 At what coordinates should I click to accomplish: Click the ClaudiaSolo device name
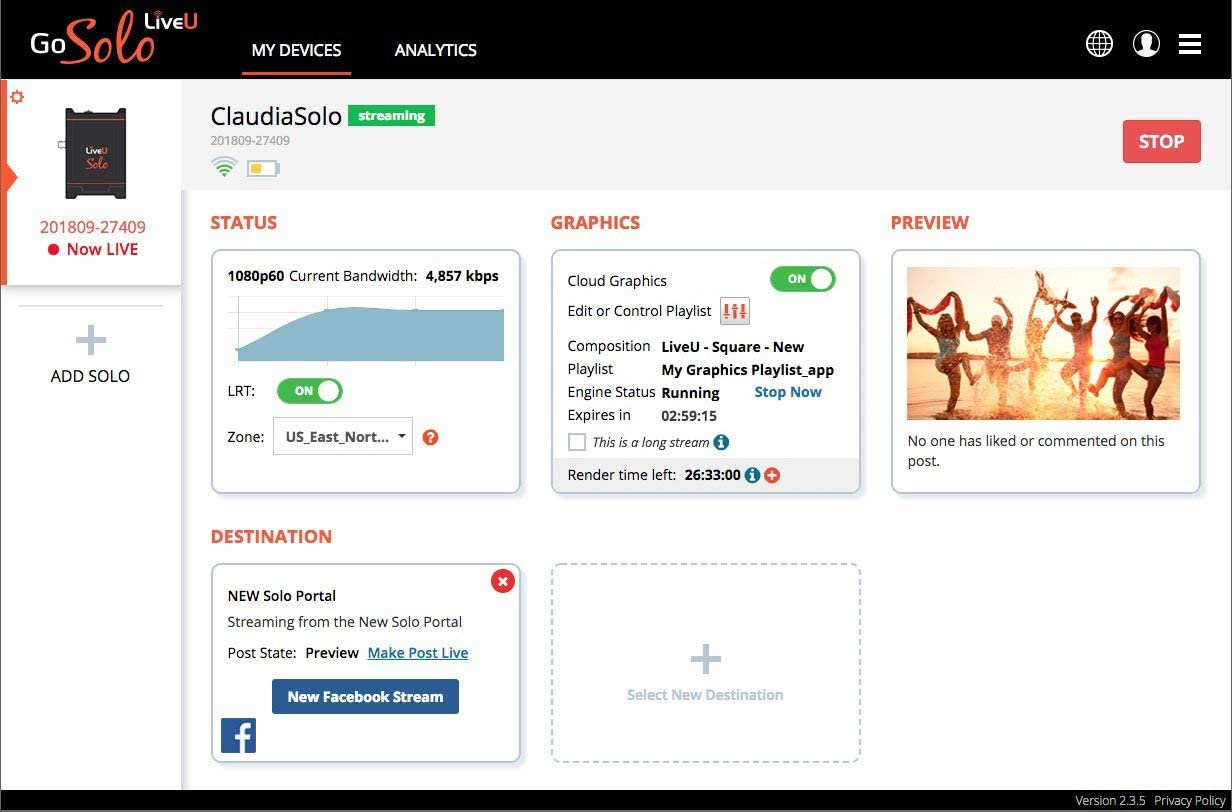276,117
